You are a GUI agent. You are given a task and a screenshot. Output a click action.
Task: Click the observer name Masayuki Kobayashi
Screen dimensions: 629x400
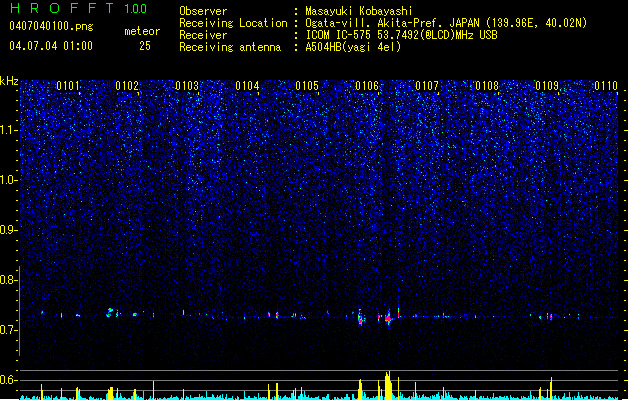click(x=359, y=11)
